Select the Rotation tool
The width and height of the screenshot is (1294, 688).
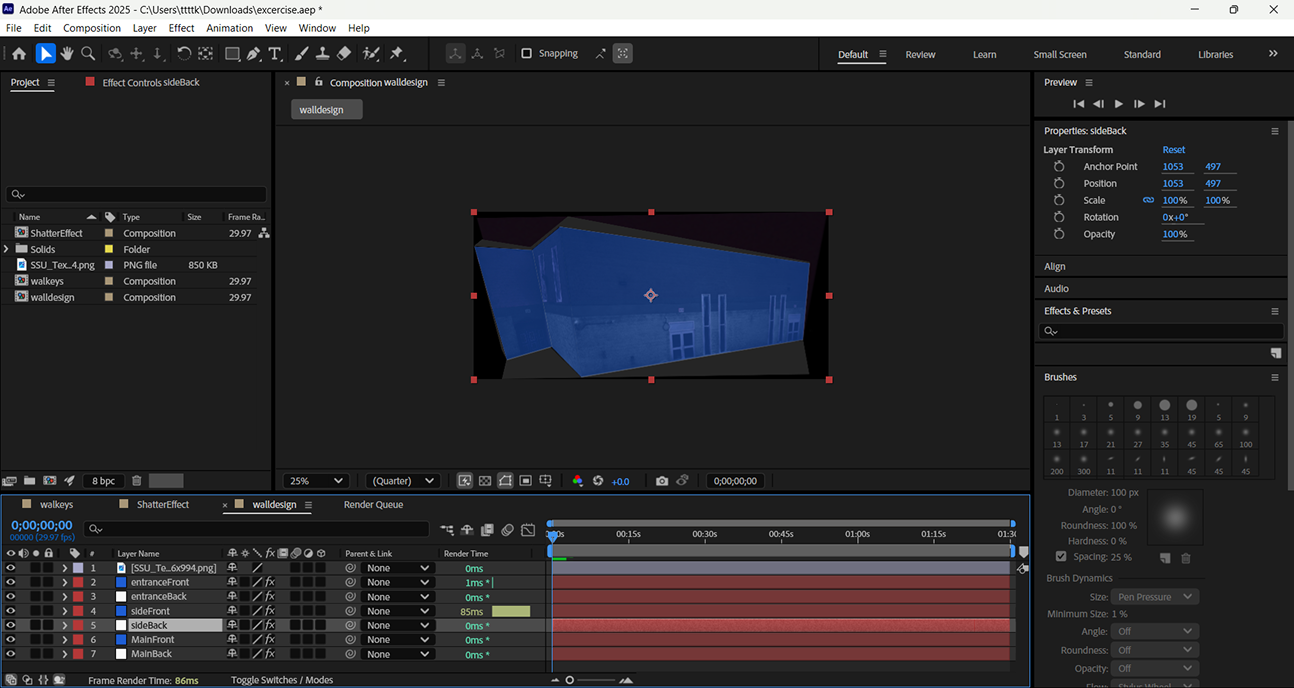tap(184, 53)
